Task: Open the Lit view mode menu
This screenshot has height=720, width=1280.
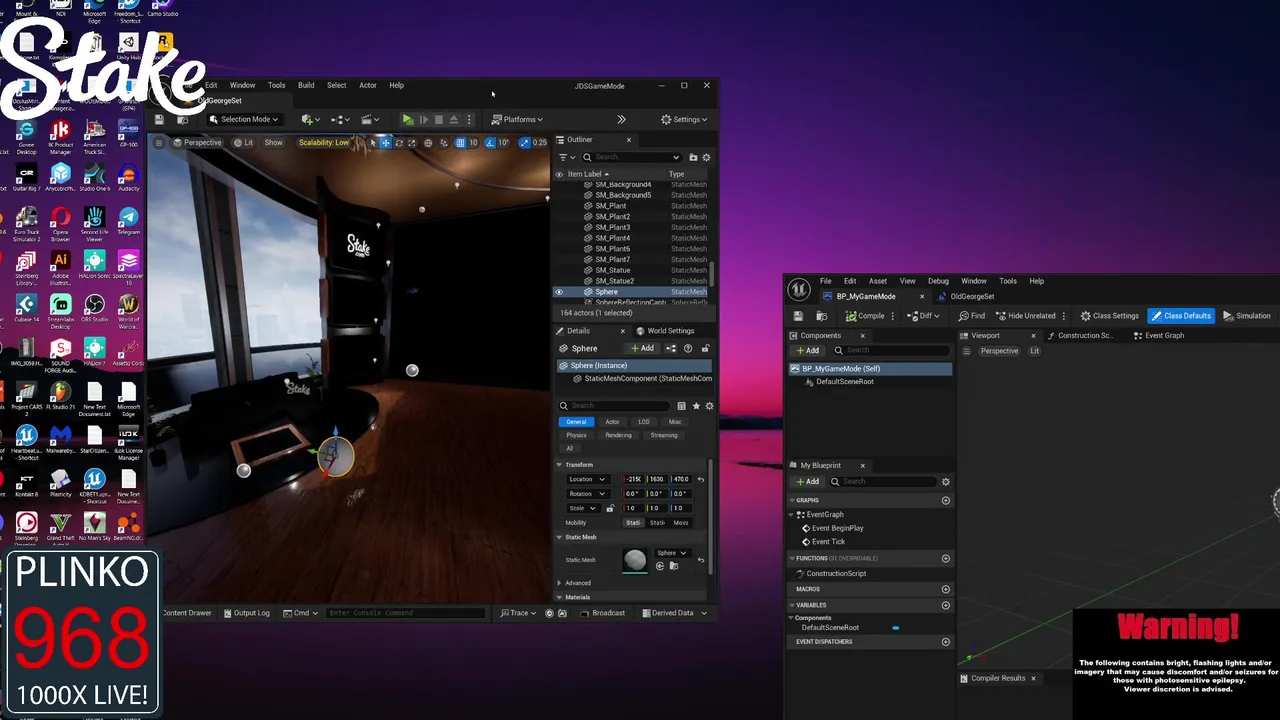Action: (x=243, y=142)
